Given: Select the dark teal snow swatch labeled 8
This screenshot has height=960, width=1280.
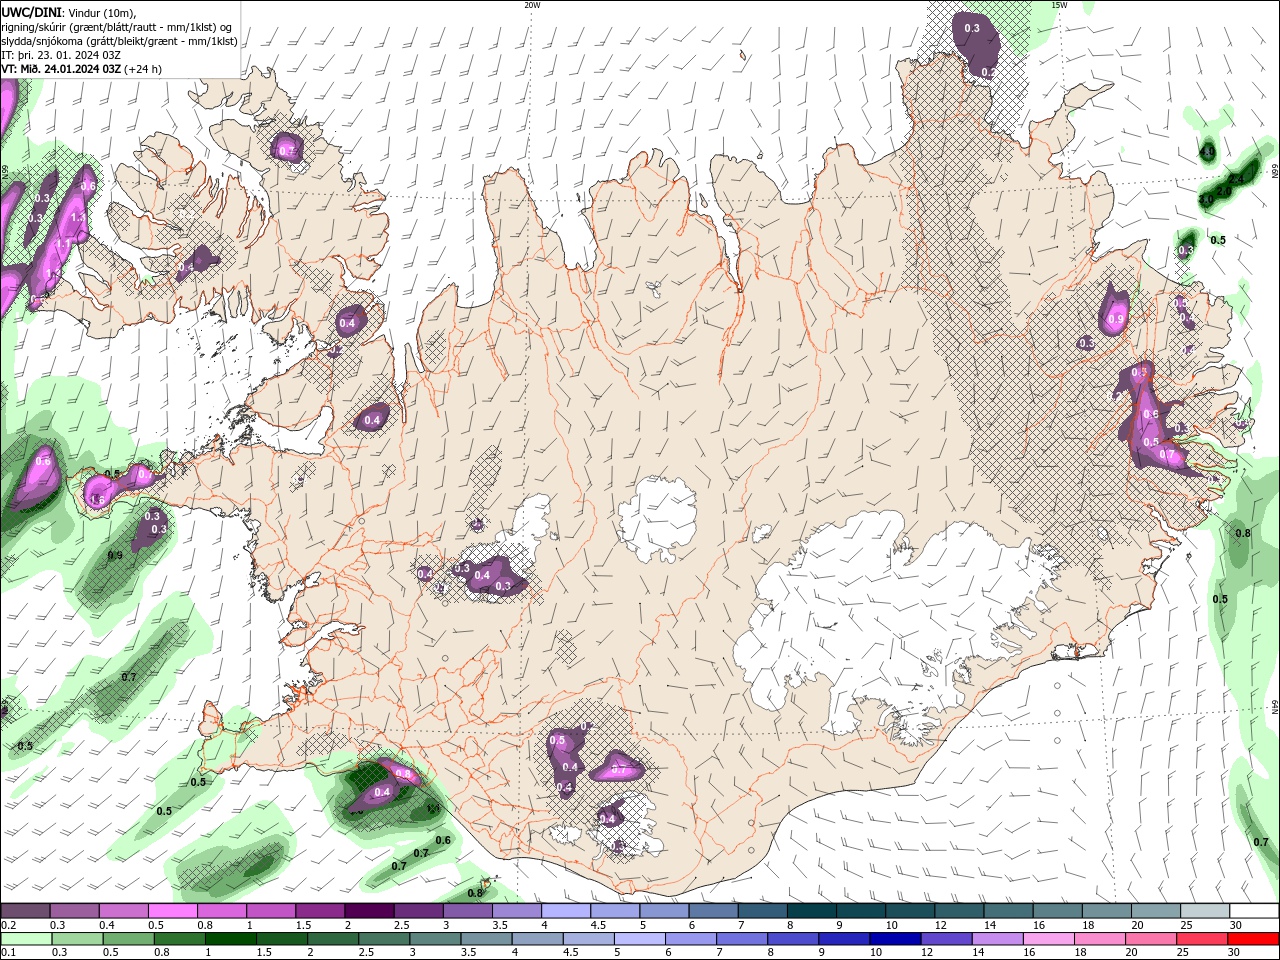Looking at the screenshot, I should 812,911.
